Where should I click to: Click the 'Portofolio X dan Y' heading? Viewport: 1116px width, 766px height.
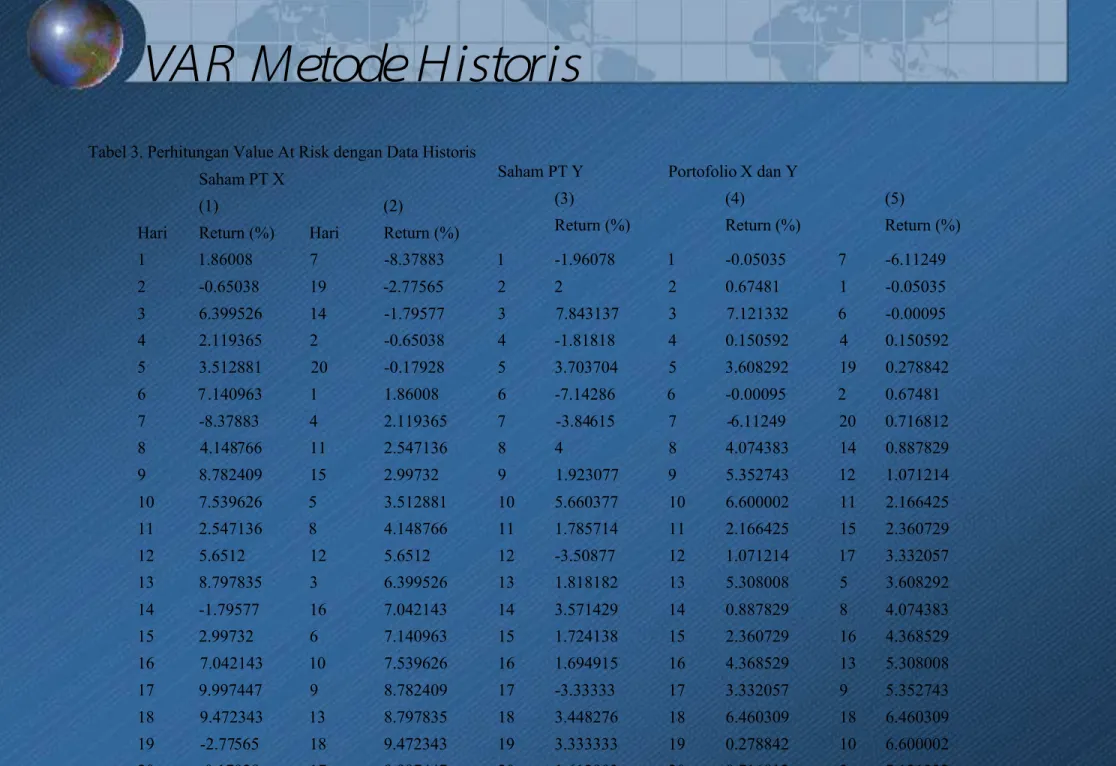(x=732, y=171)
